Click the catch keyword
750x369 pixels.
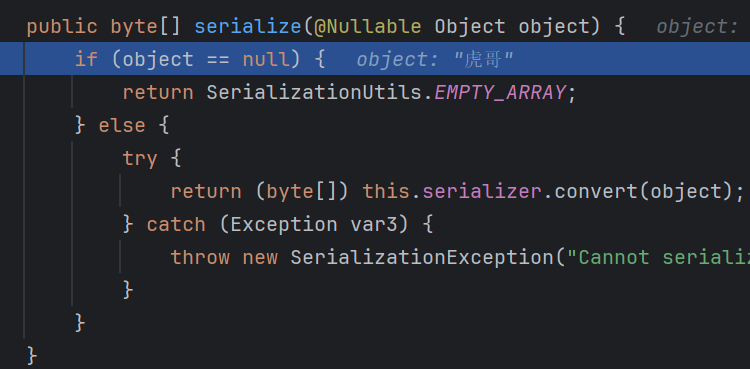176,224
